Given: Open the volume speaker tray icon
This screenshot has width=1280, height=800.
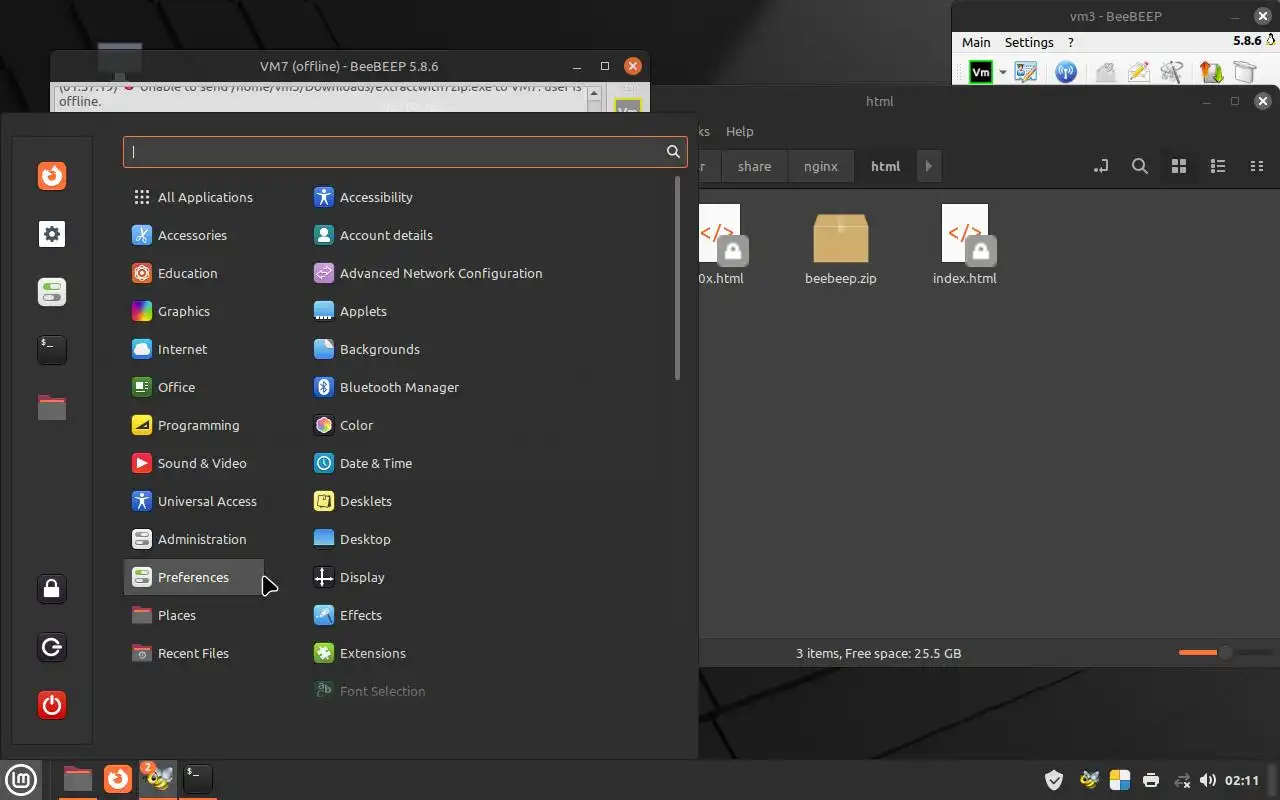Looking at the screenshot, I should [1208, 780].
